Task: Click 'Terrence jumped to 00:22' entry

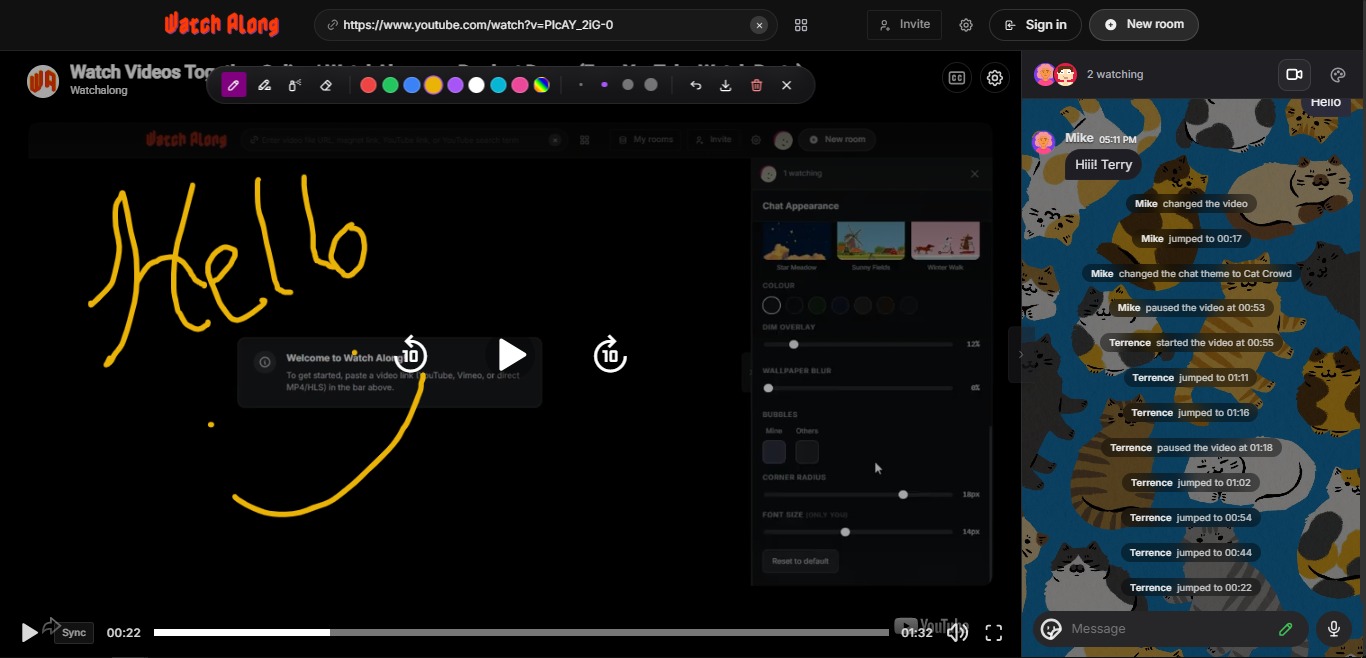Action: coord(1191,588)
